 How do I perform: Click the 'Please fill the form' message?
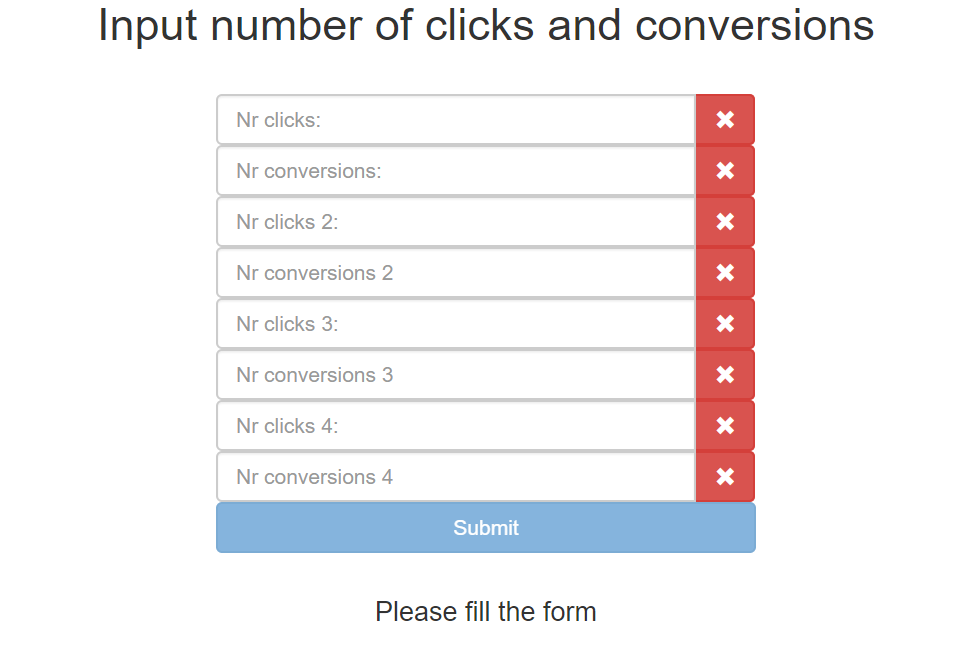click(486, 612)
